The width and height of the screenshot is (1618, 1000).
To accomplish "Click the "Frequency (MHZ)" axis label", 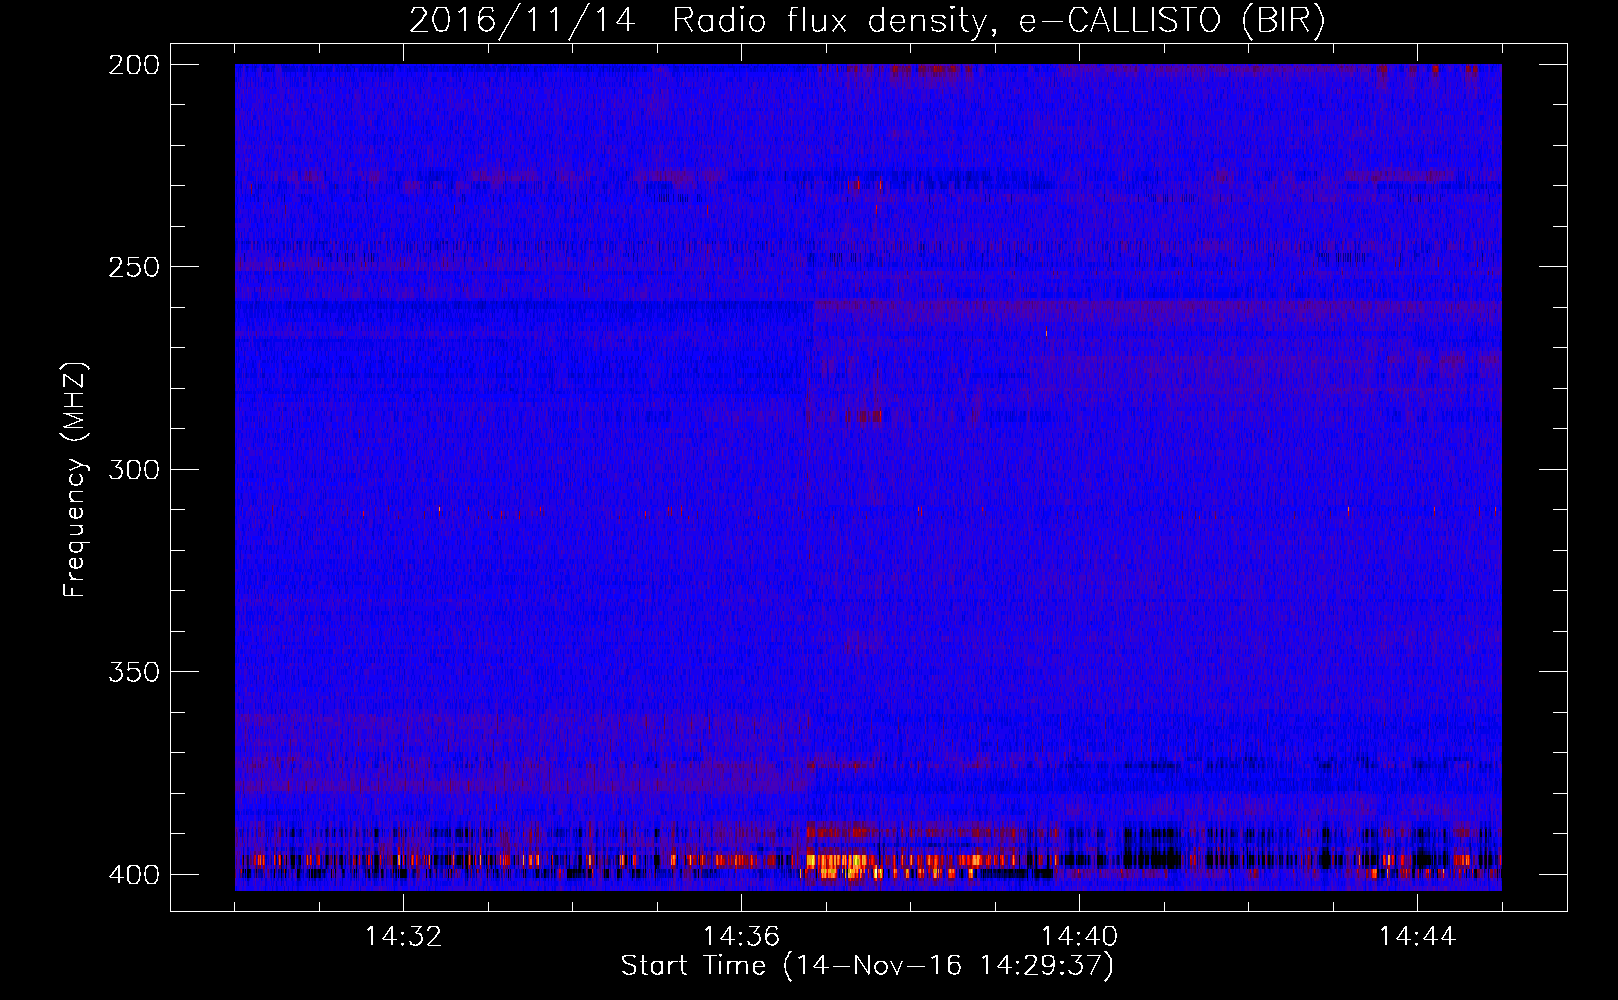I will click(x=75, y=480).
